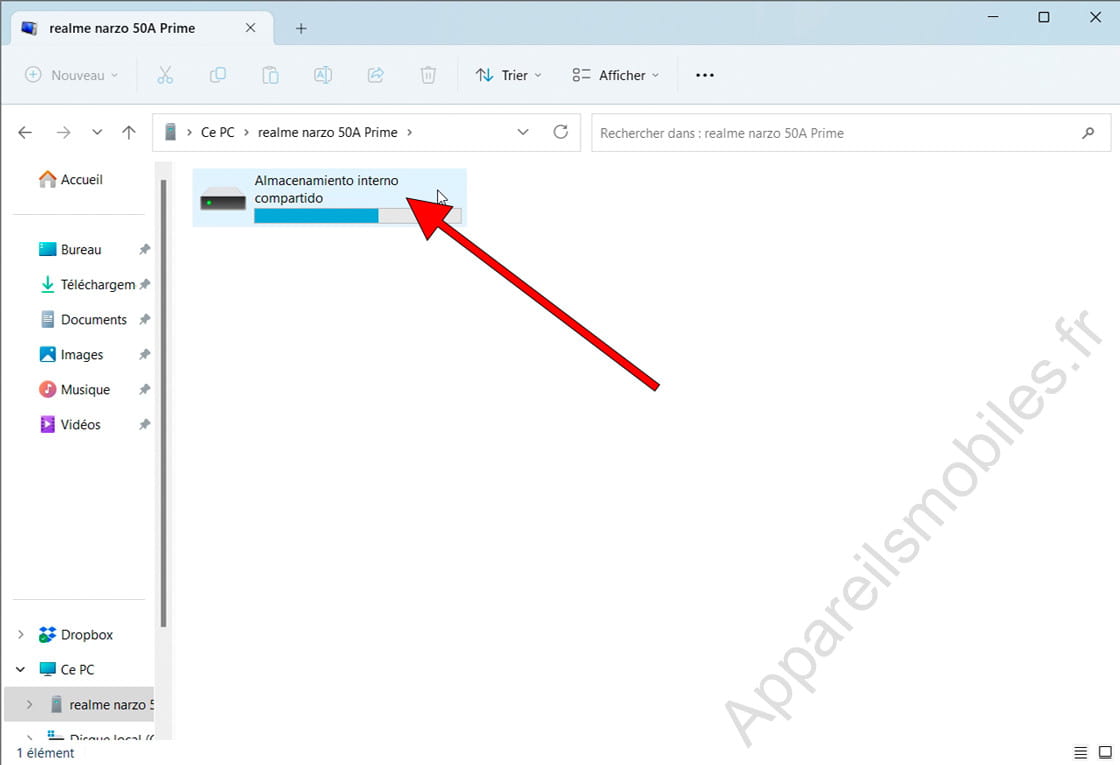Open Téléchargements in quick access
1120x765 pixels.
point(87,284)
